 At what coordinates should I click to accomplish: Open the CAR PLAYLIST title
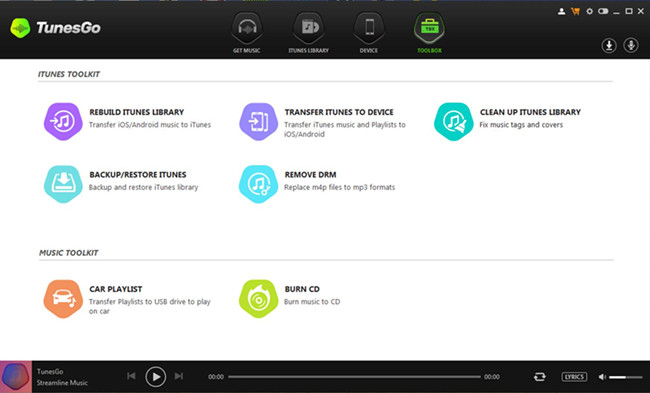point(116,289)
